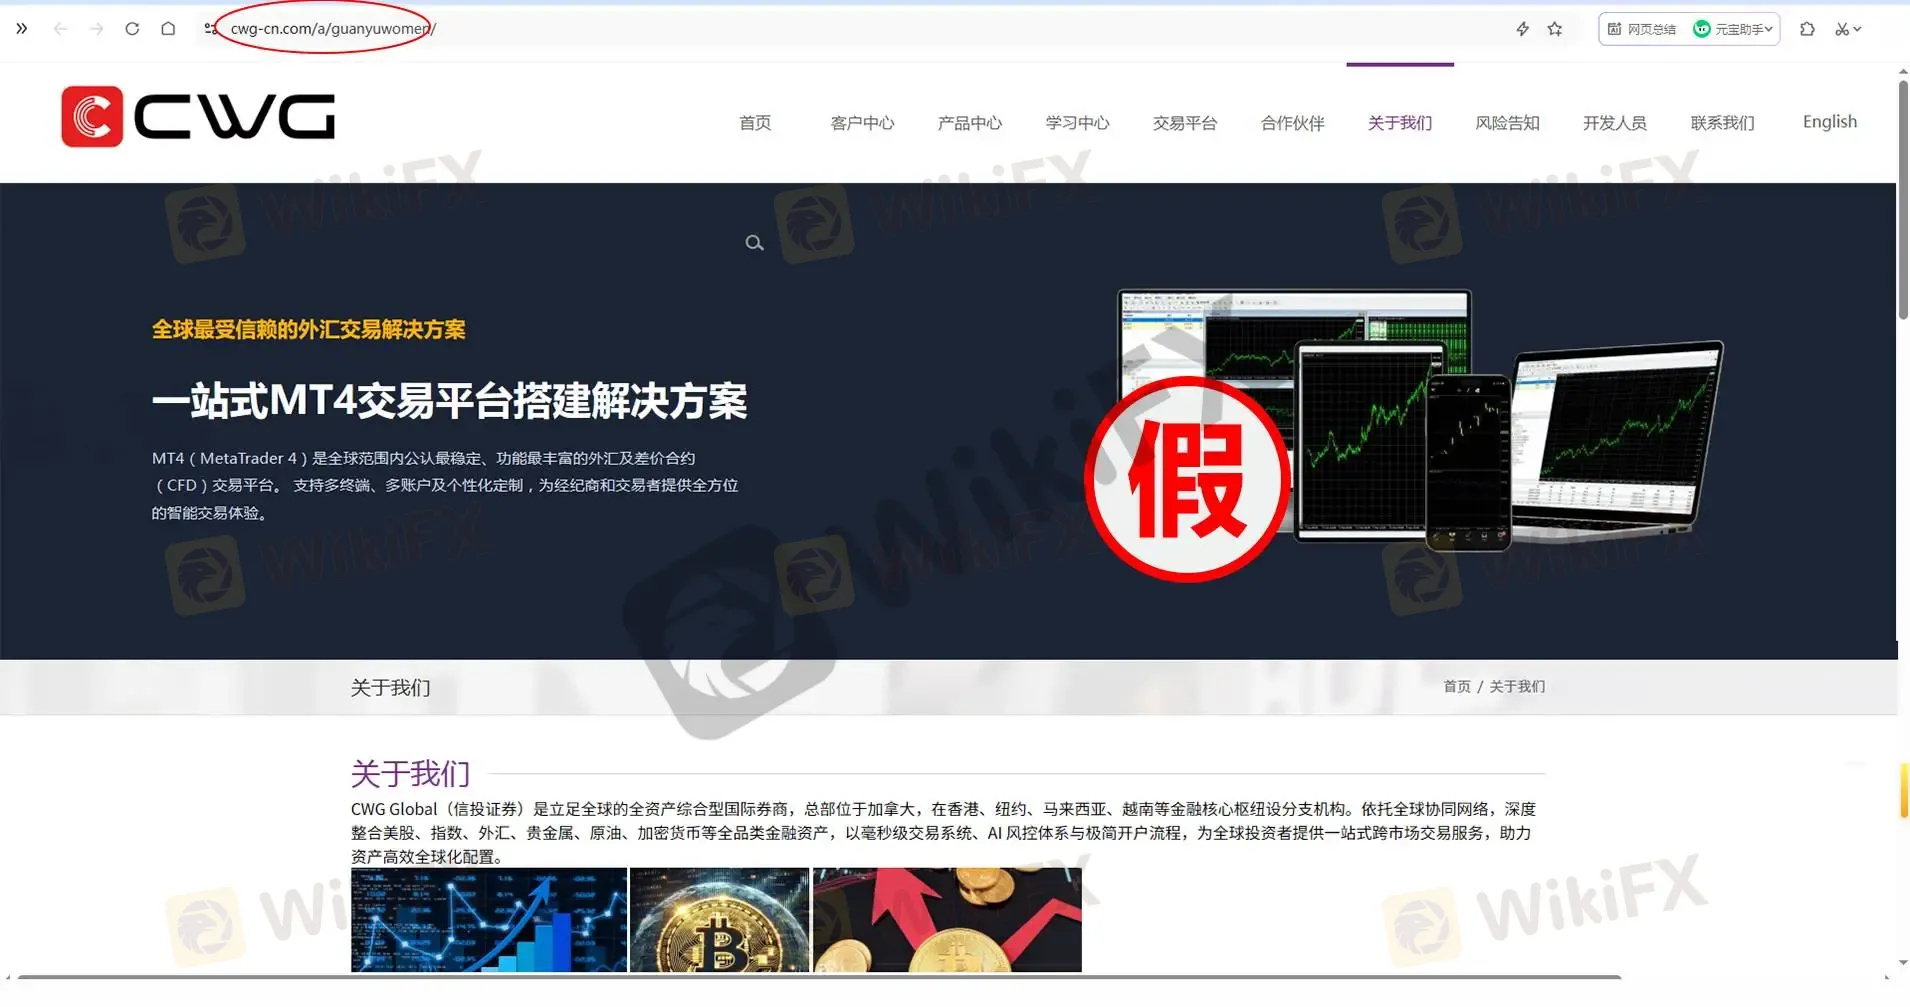This screenshot has width=1910, height=1007.
Task: Click the paragraph starting with CWG Global（信投证券）
Action: point(943,833)
